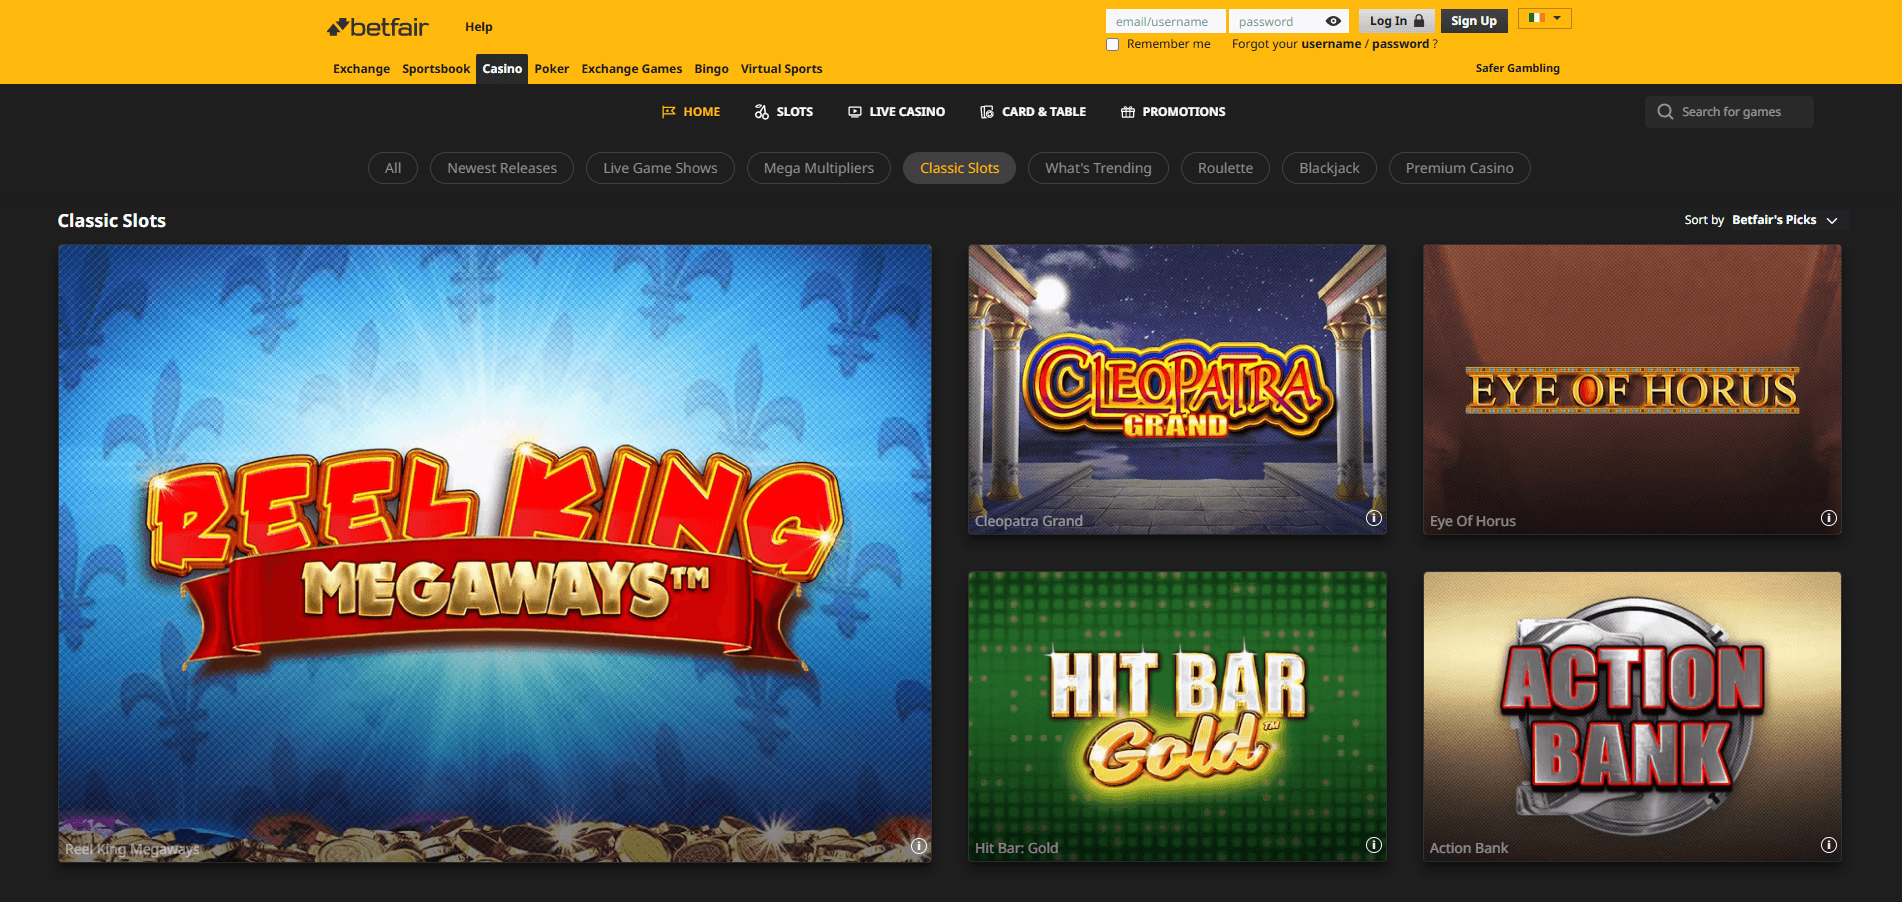Switch to the Exchange product tab
Image resolution: width=1902 pixels, height=902 pixels.
point(362,69)
